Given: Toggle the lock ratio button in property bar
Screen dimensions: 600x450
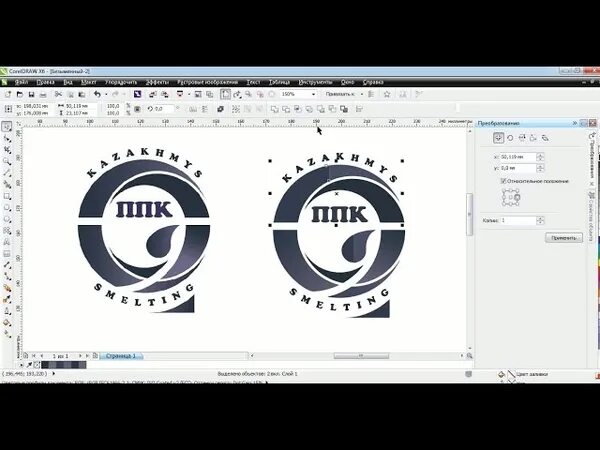Looking at the screenshot, I should click(x=137, y=109).
